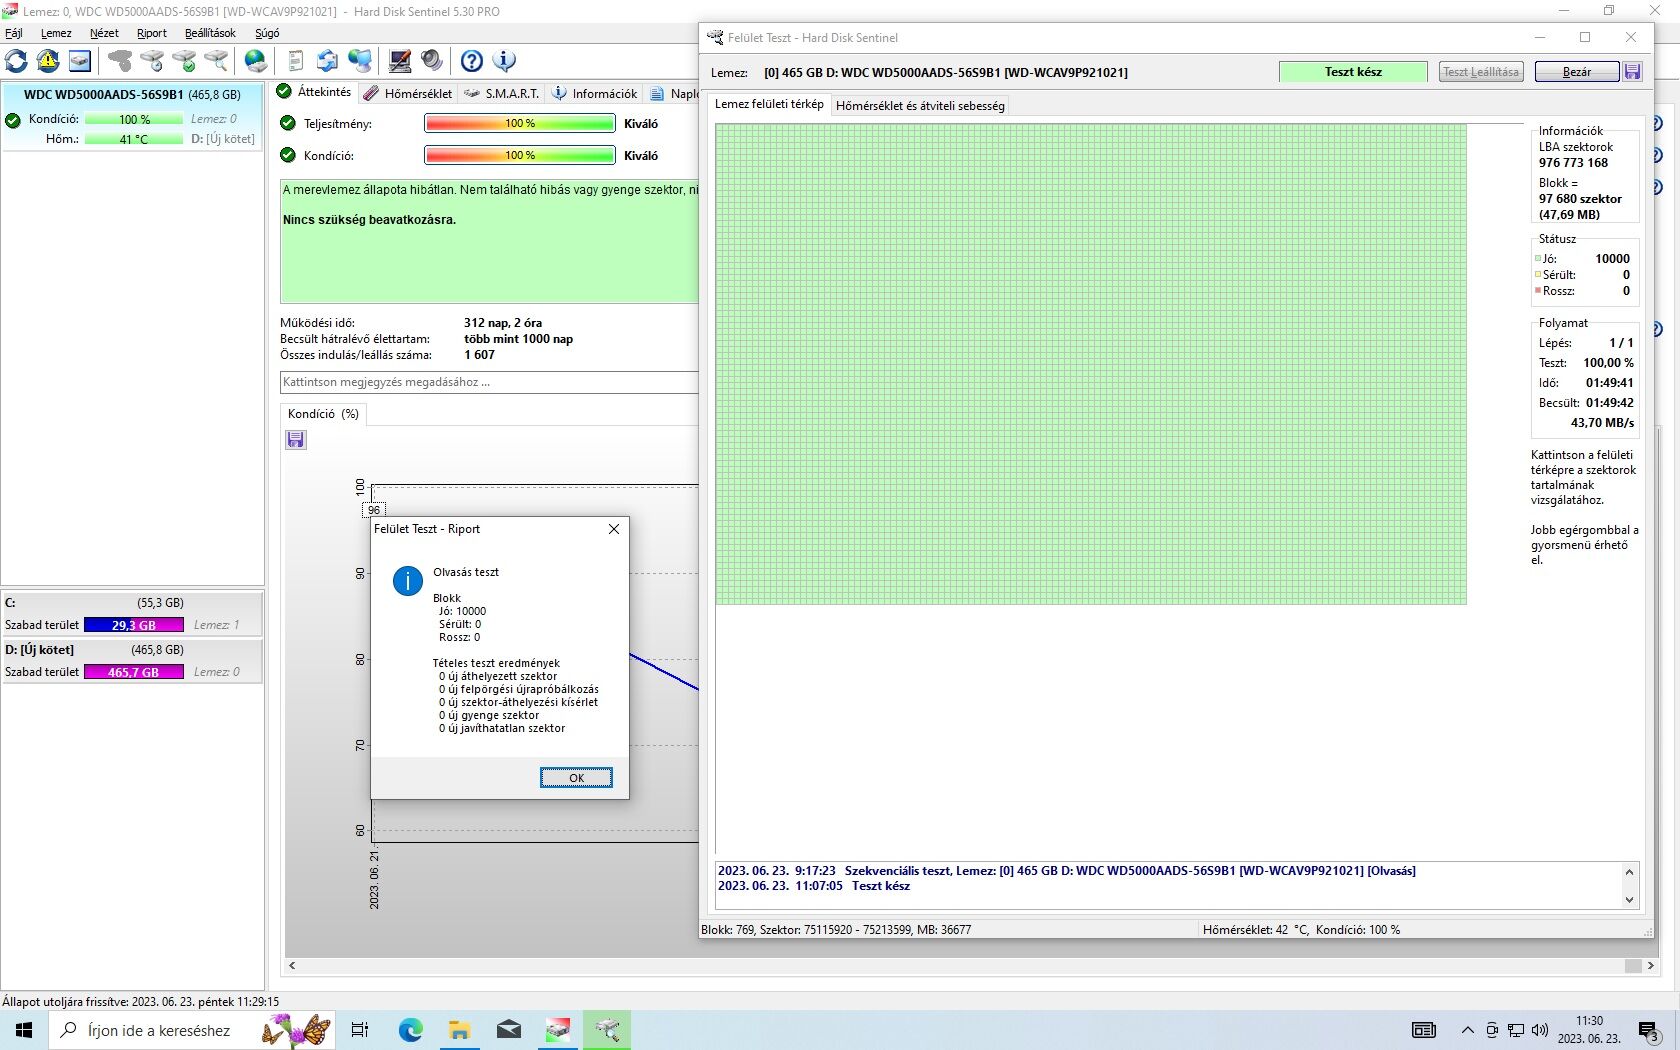Viewport: 1680px width, 1050px height.
Task: Click the green disk surface map
Action: point(1091,364)
